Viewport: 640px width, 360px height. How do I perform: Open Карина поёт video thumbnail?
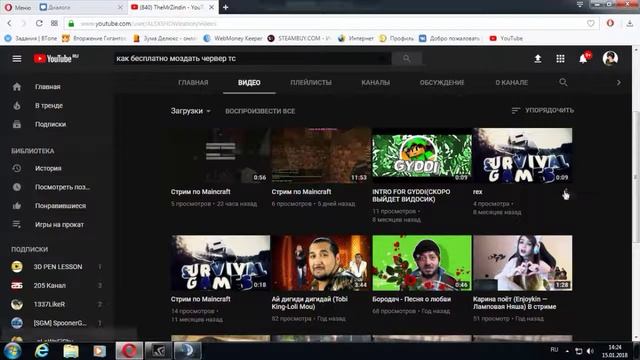(522, 263)
